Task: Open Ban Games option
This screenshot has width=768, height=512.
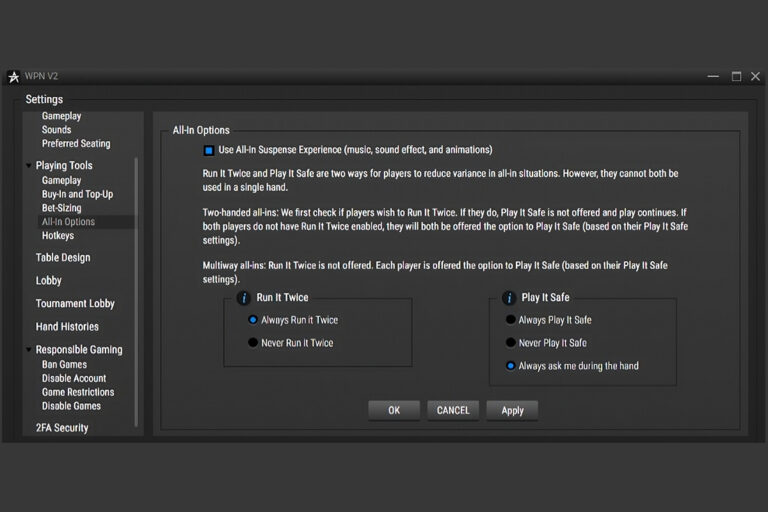Action: point(64,365)
